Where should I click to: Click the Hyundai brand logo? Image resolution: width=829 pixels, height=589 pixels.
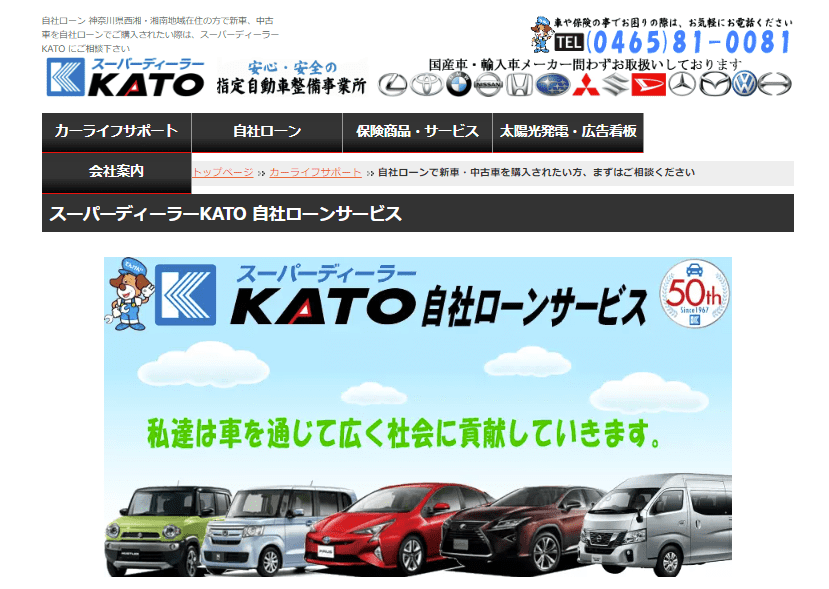point(775,85)
